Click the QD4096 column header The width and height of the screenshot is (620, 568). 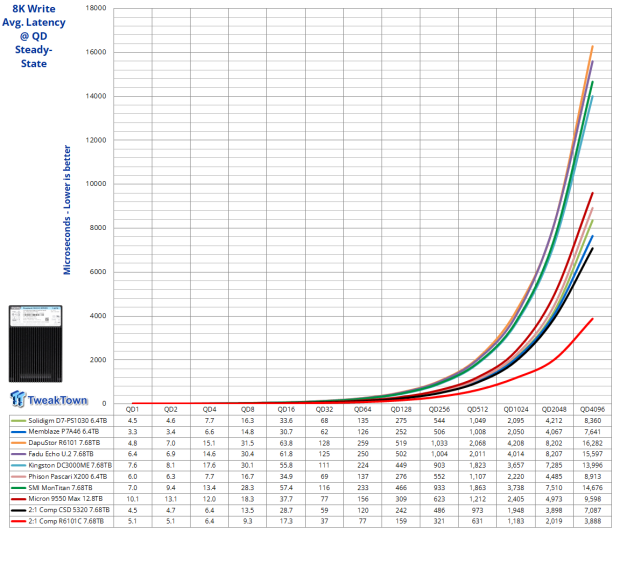click(592, 410)
